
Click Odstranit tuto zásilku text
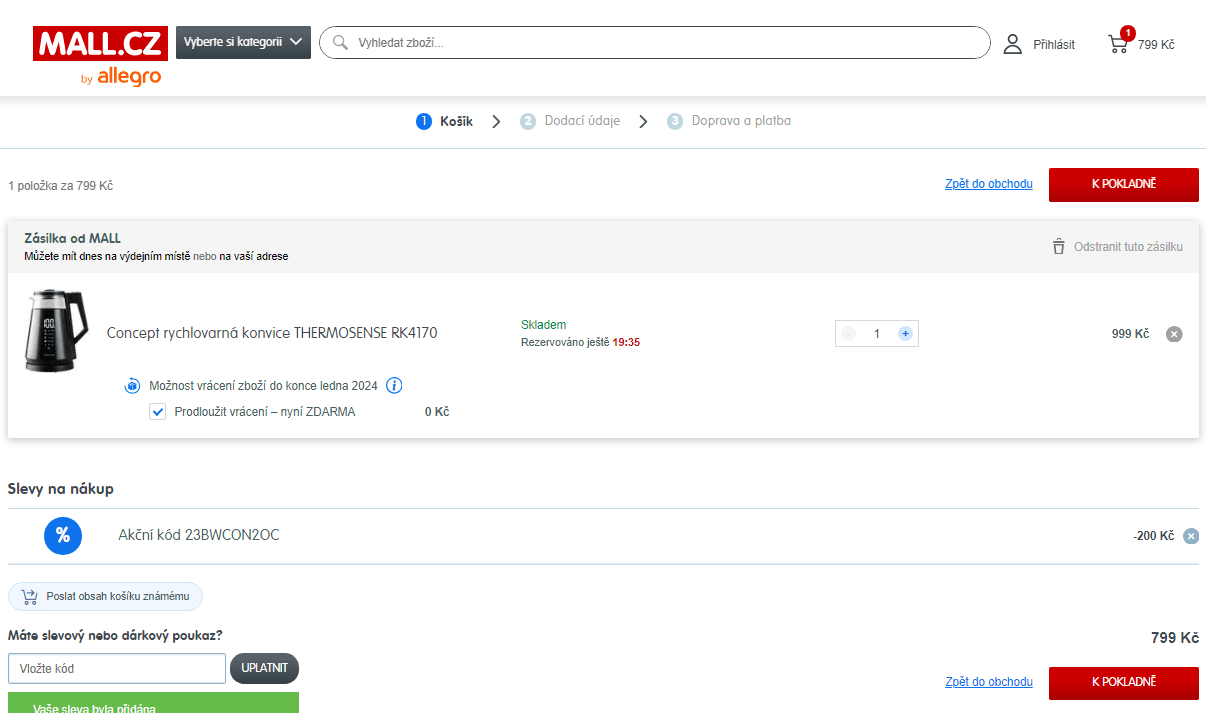click(x=1128, y=246)
